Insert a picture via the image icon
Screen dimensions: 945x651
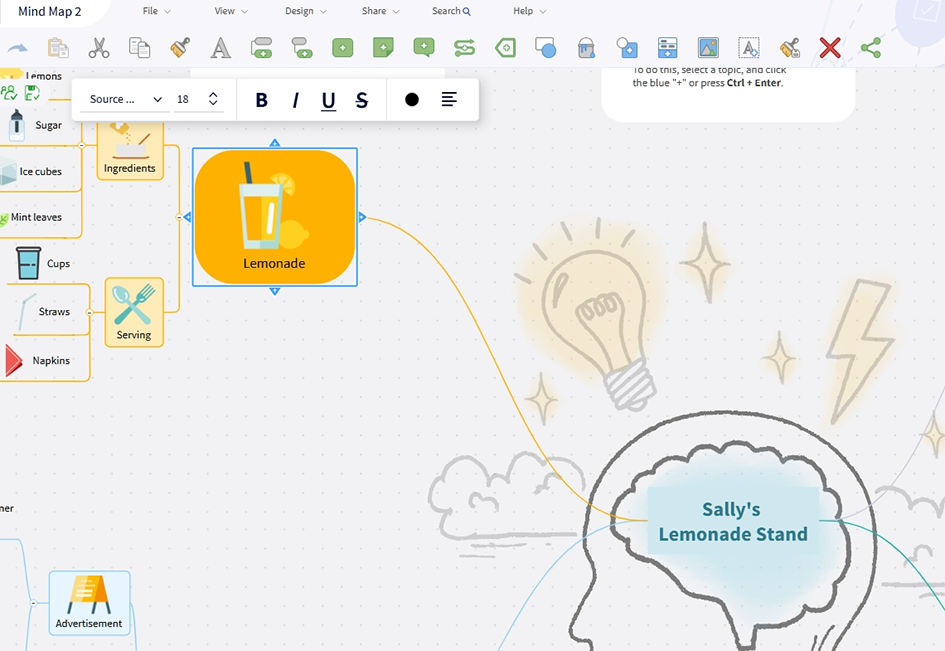(x=708, y=47)
